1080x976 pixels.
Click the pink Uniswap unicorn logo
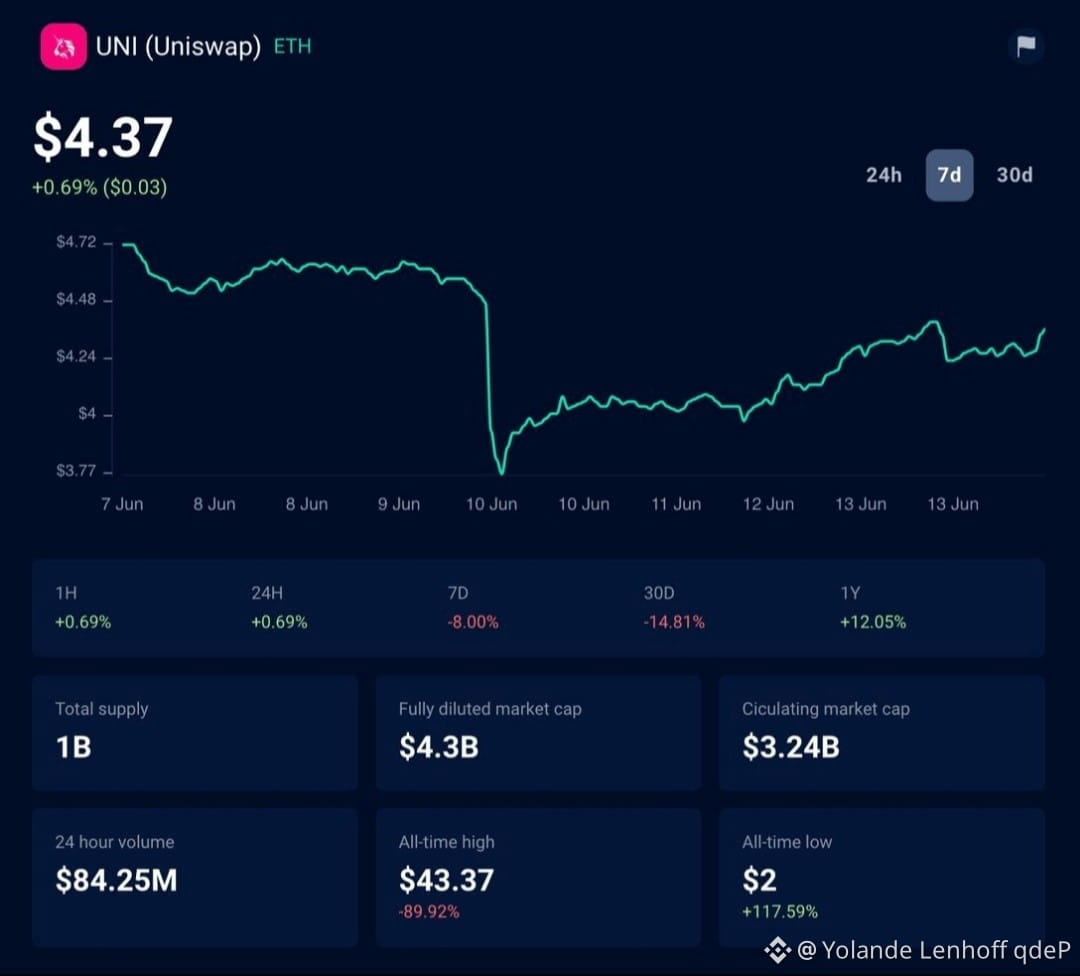point(63,47)
